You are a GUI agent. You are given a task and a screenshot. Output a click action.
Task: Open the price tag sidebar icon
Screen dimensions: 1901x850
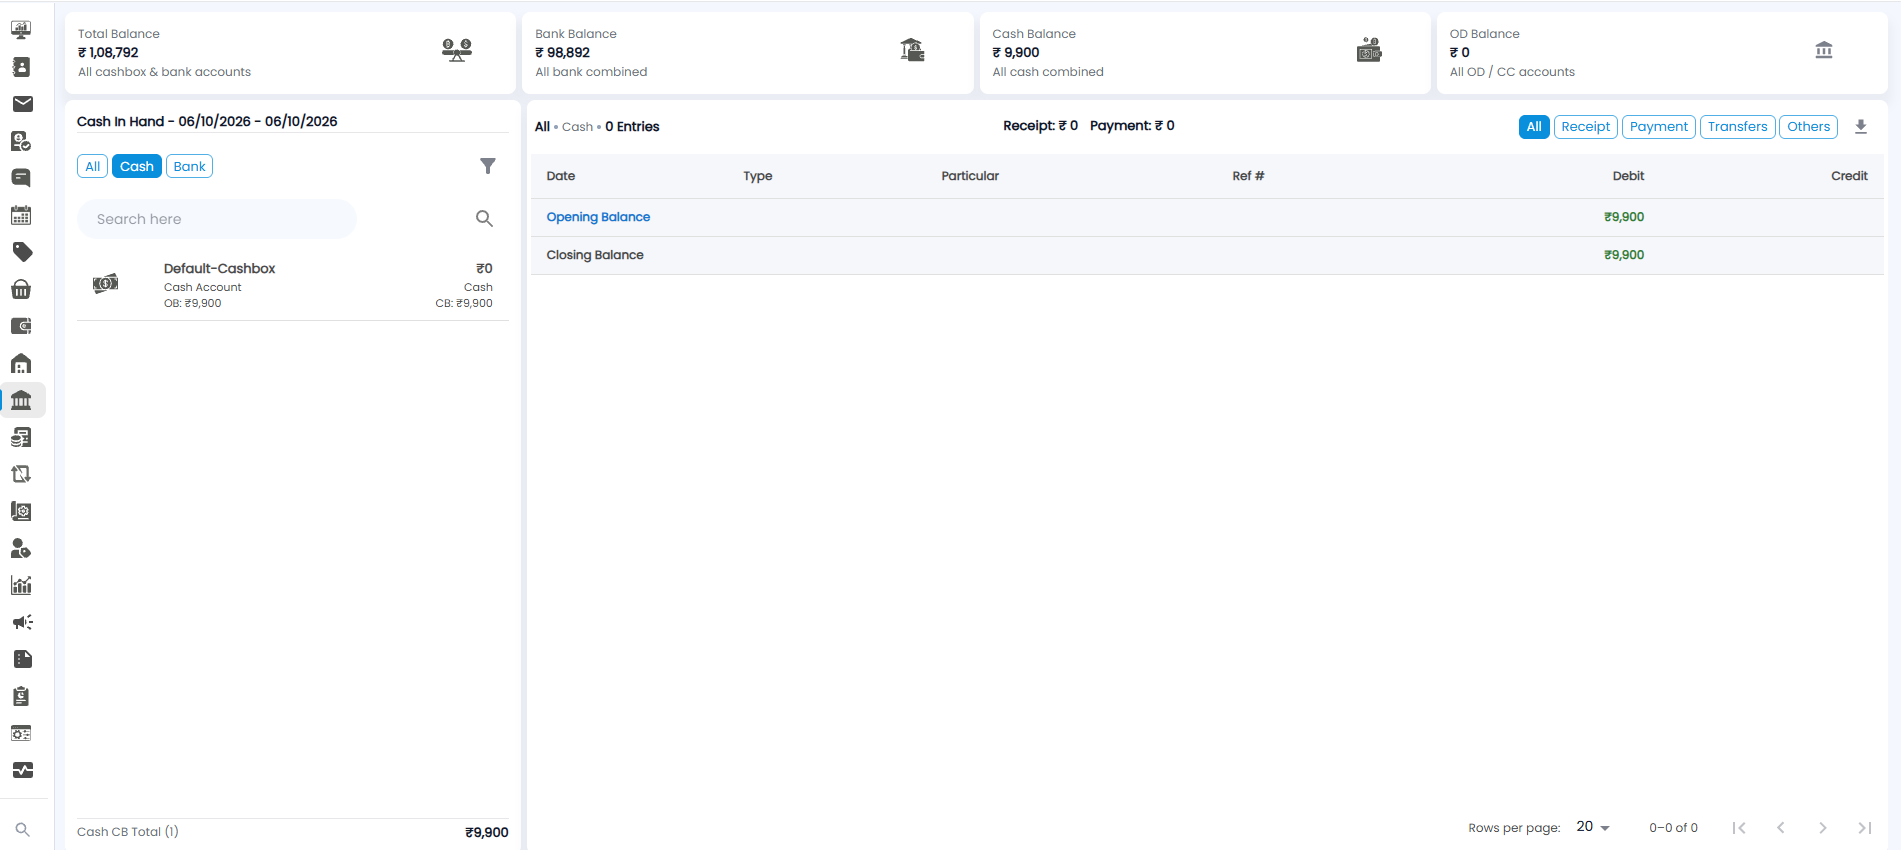click(x=21, y=252)
